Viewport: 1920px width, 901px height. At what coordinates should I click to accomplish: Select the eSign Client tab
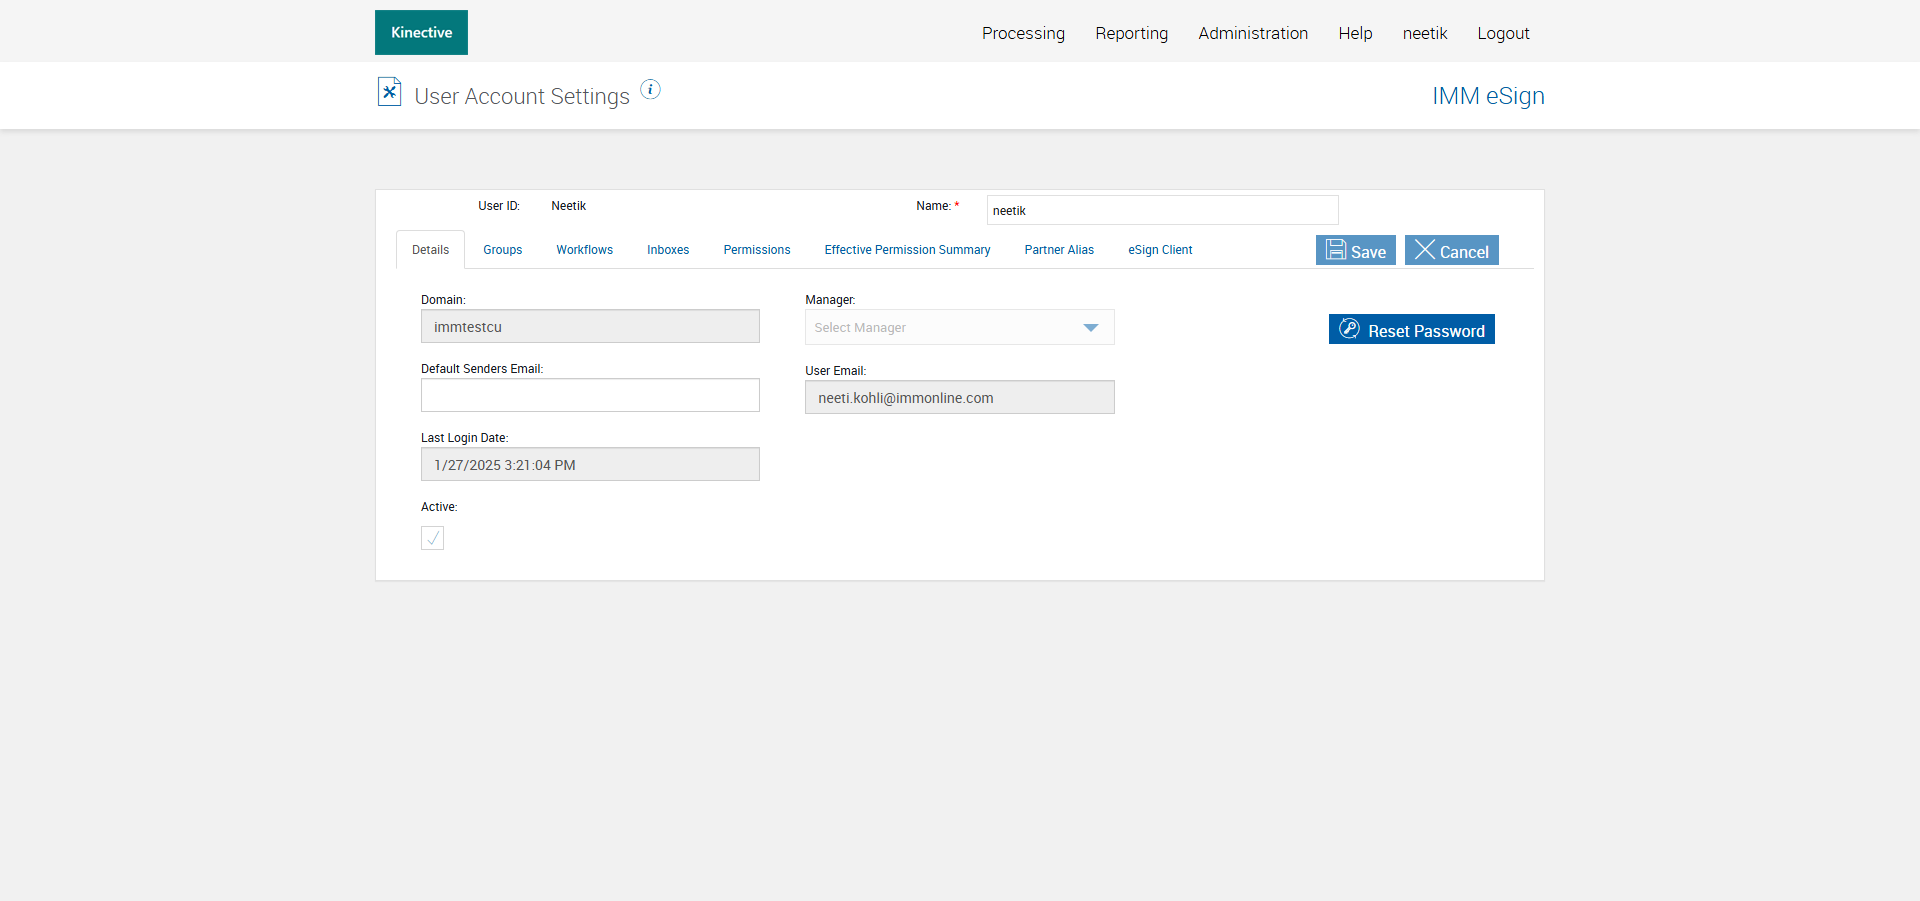coord(1160,250)
